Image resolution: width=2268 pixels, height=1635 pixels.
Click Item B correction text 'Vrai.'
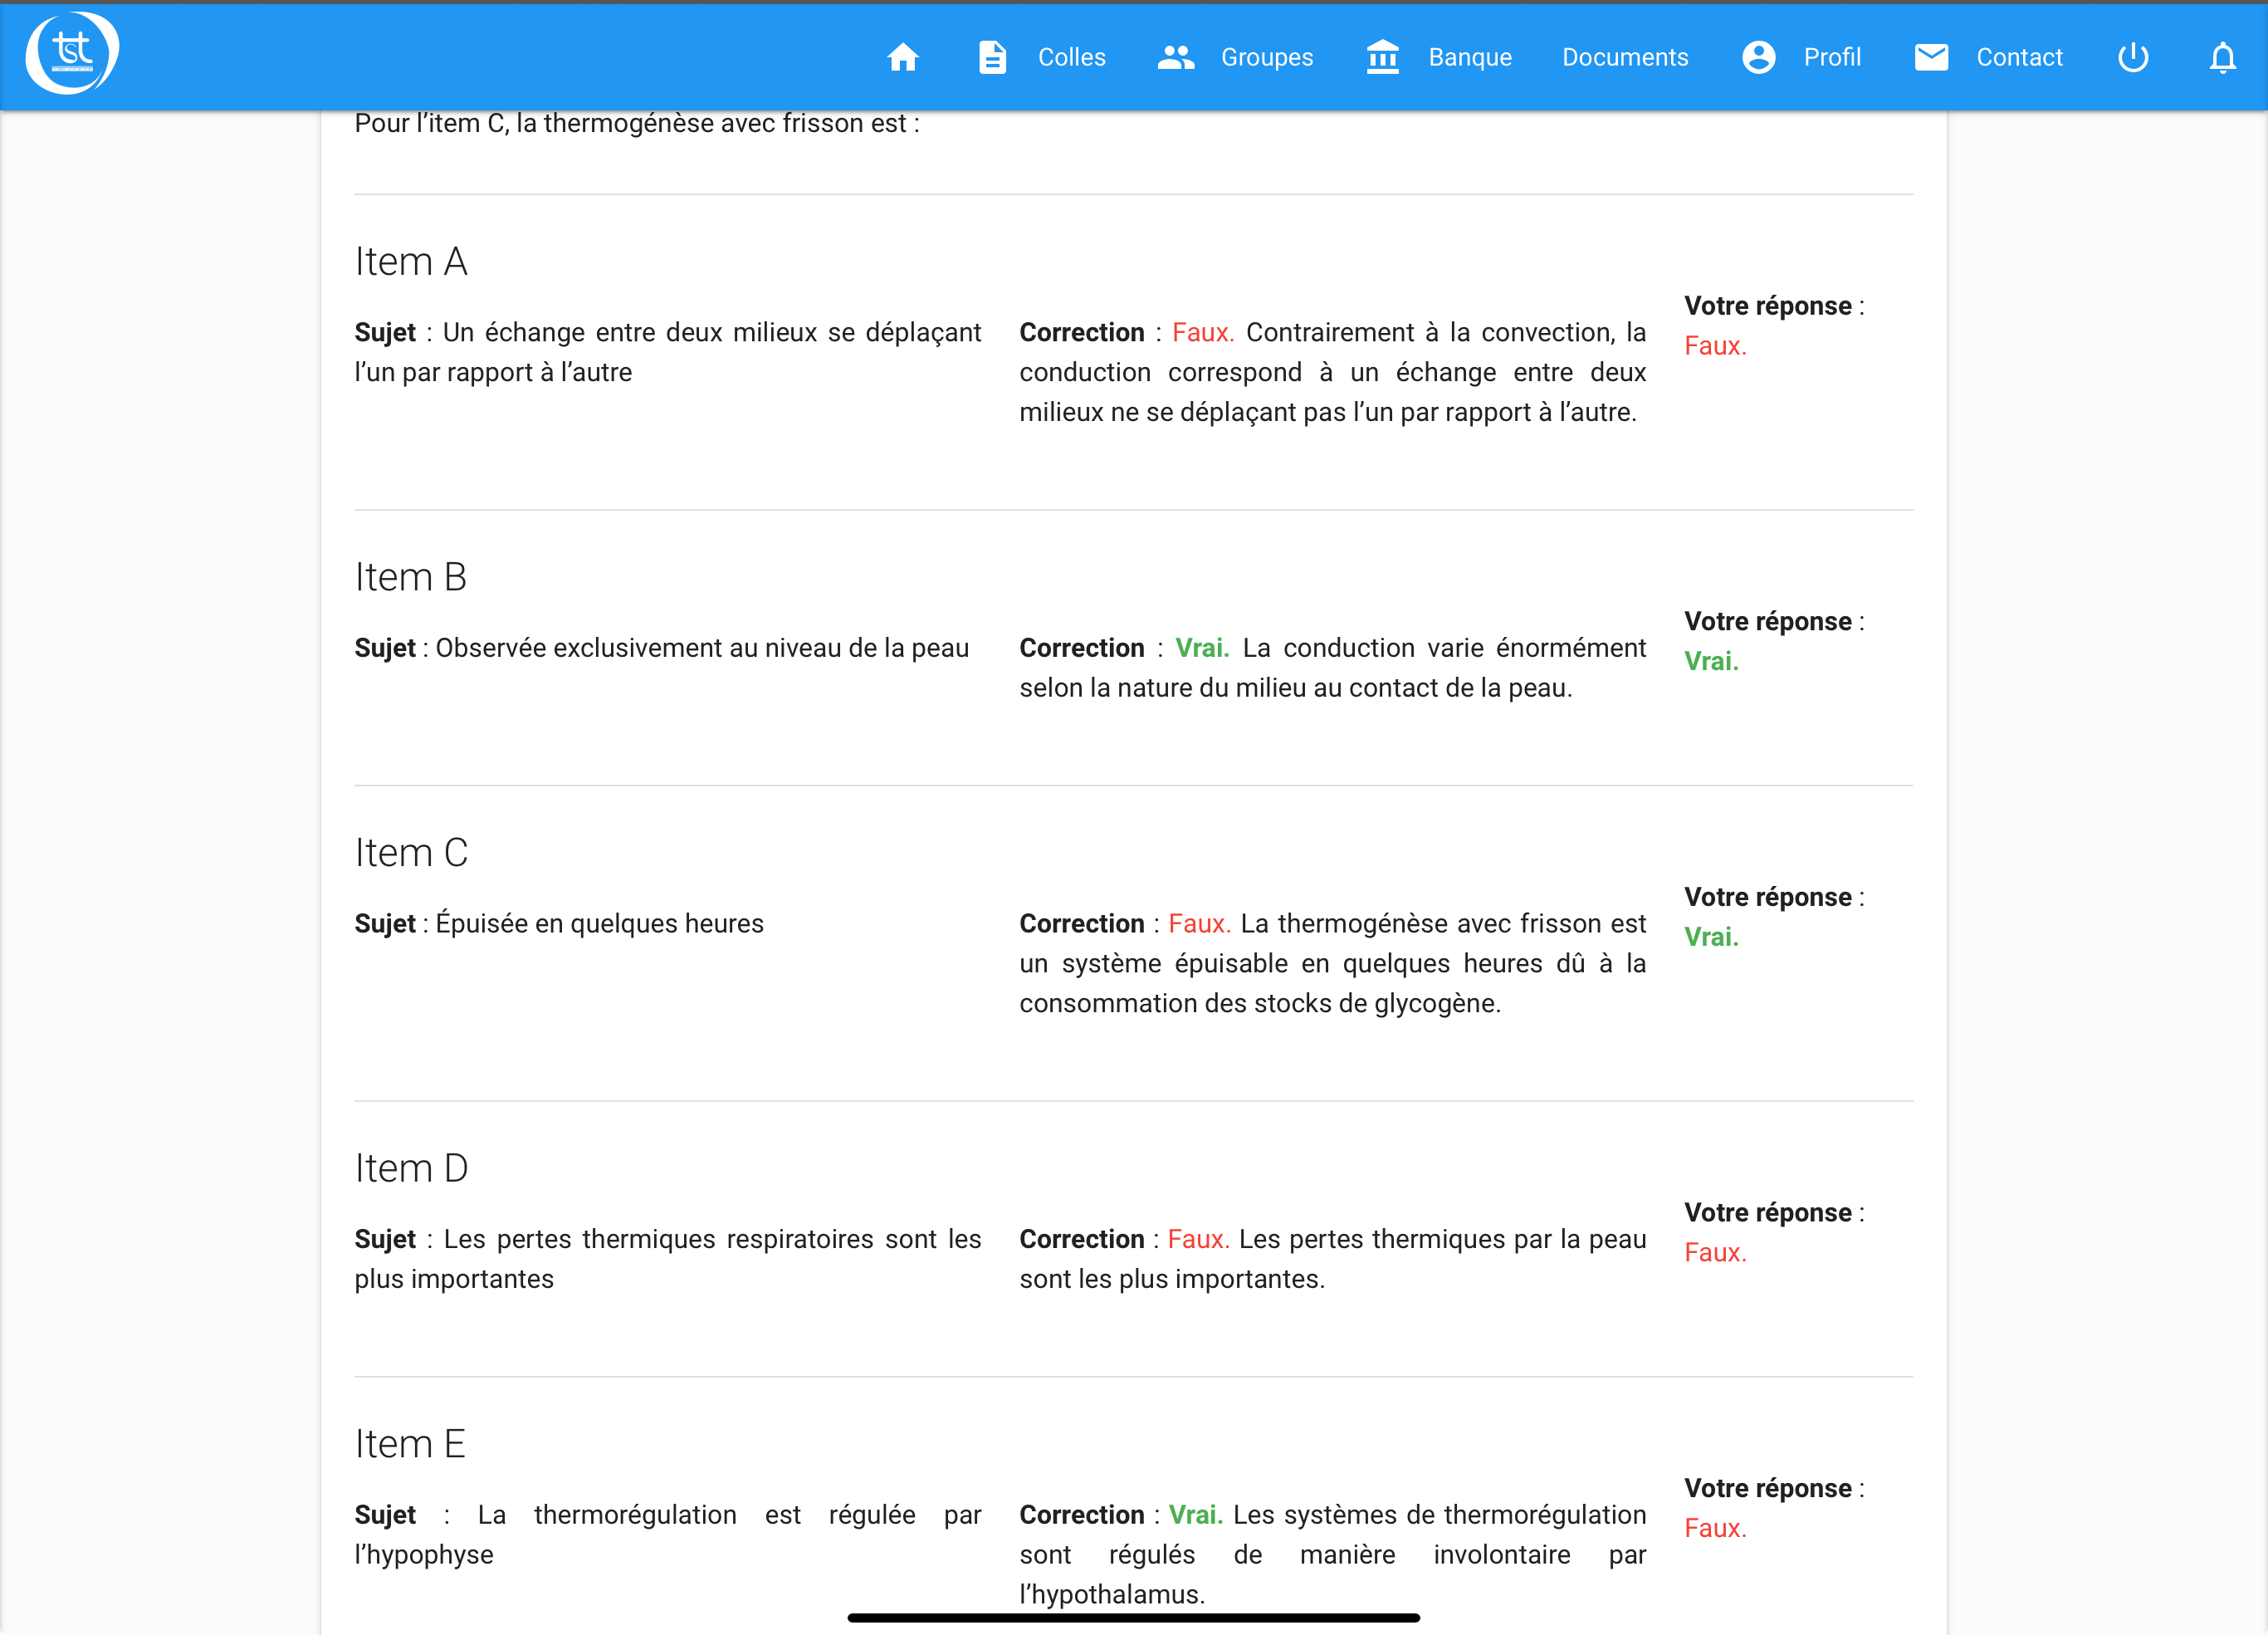1201,648
